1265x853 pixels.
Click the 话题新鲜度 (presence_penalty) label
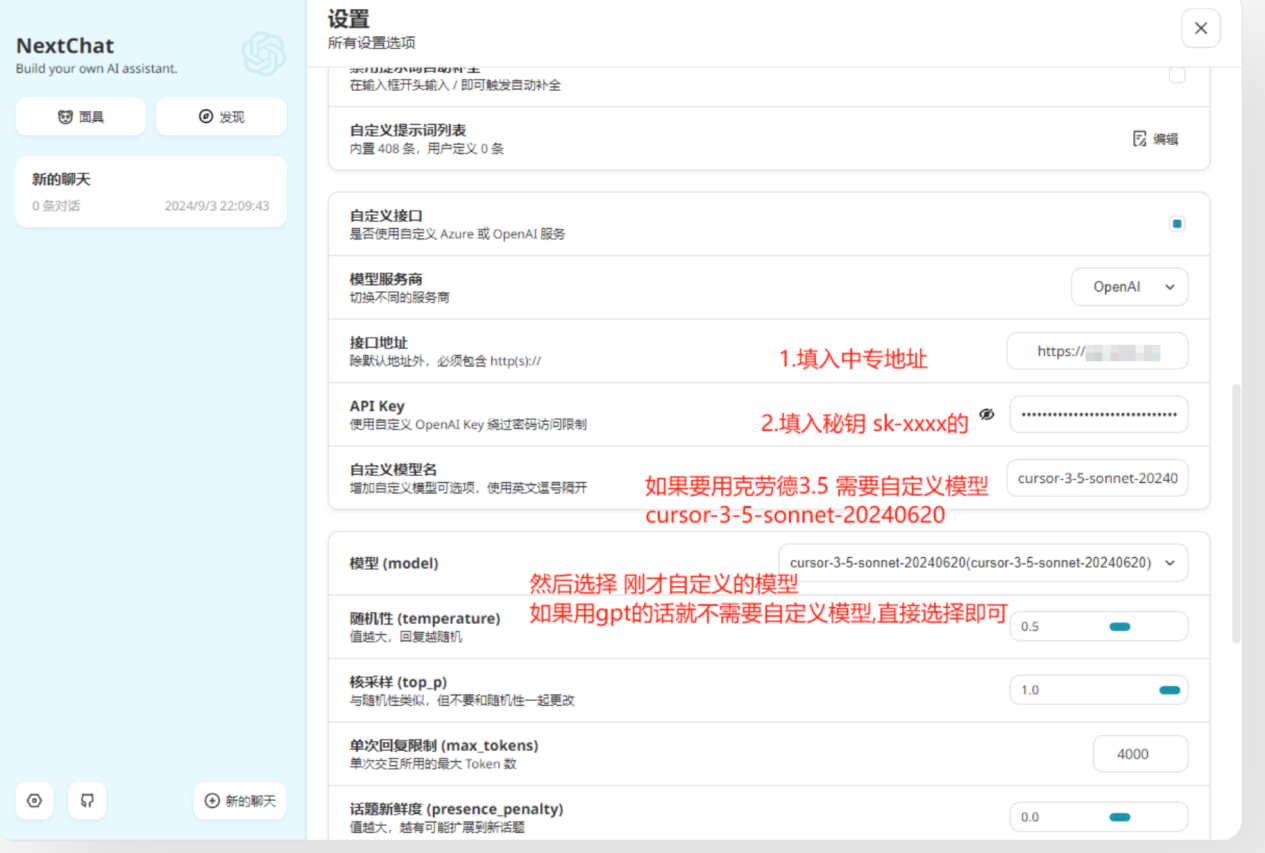[x=456, y=808]
